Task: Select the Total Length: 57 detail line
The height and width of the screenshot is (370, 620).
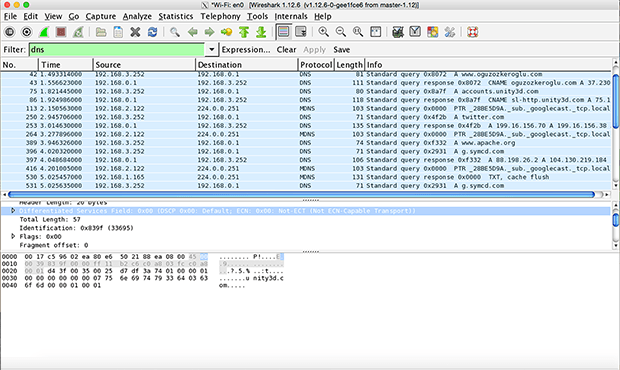Action: pos(50,219)
